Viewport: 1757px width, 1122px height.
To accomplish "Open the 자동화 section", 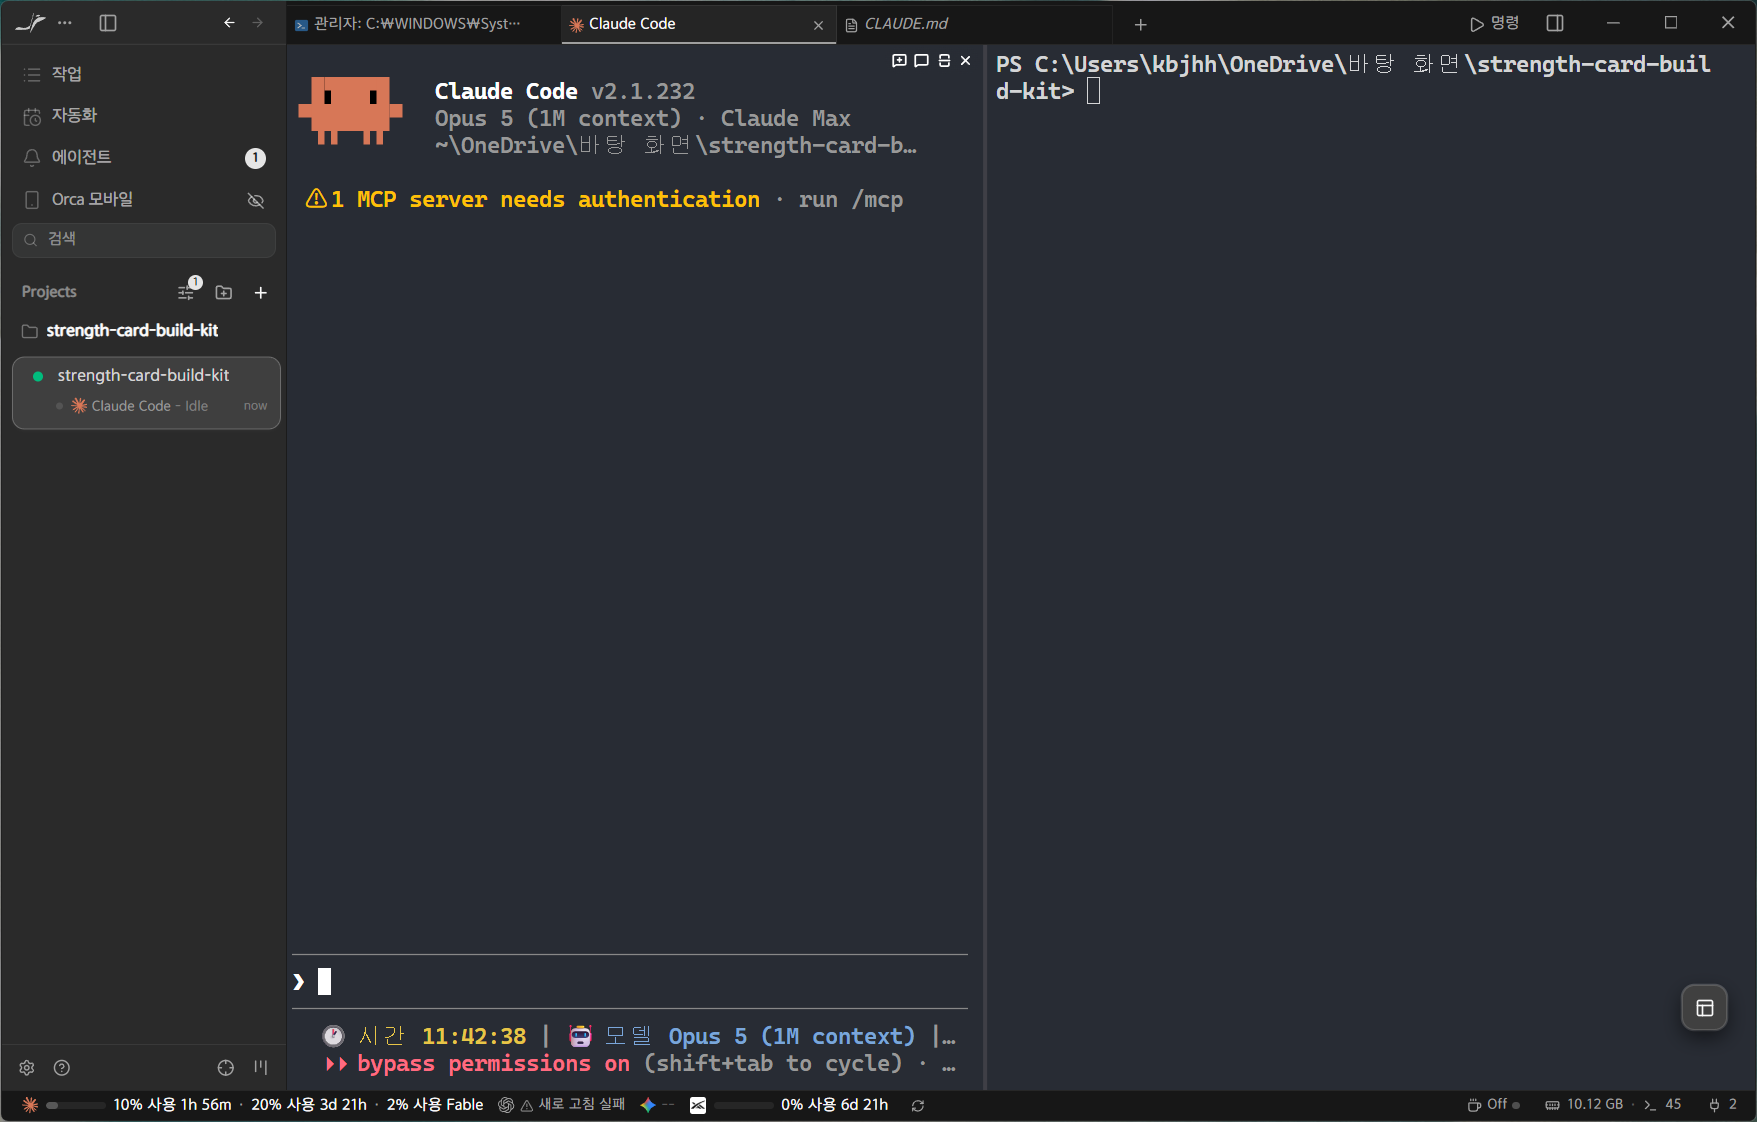I will [x=143, y=116].
